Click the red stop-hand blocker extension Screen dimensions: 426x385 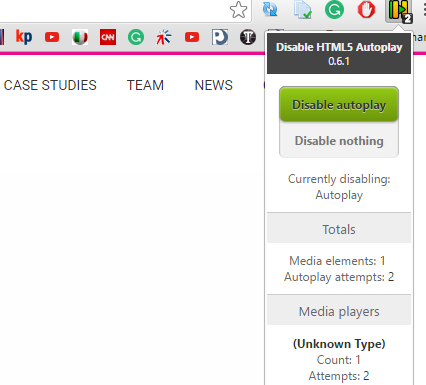[x=366, y=9]
